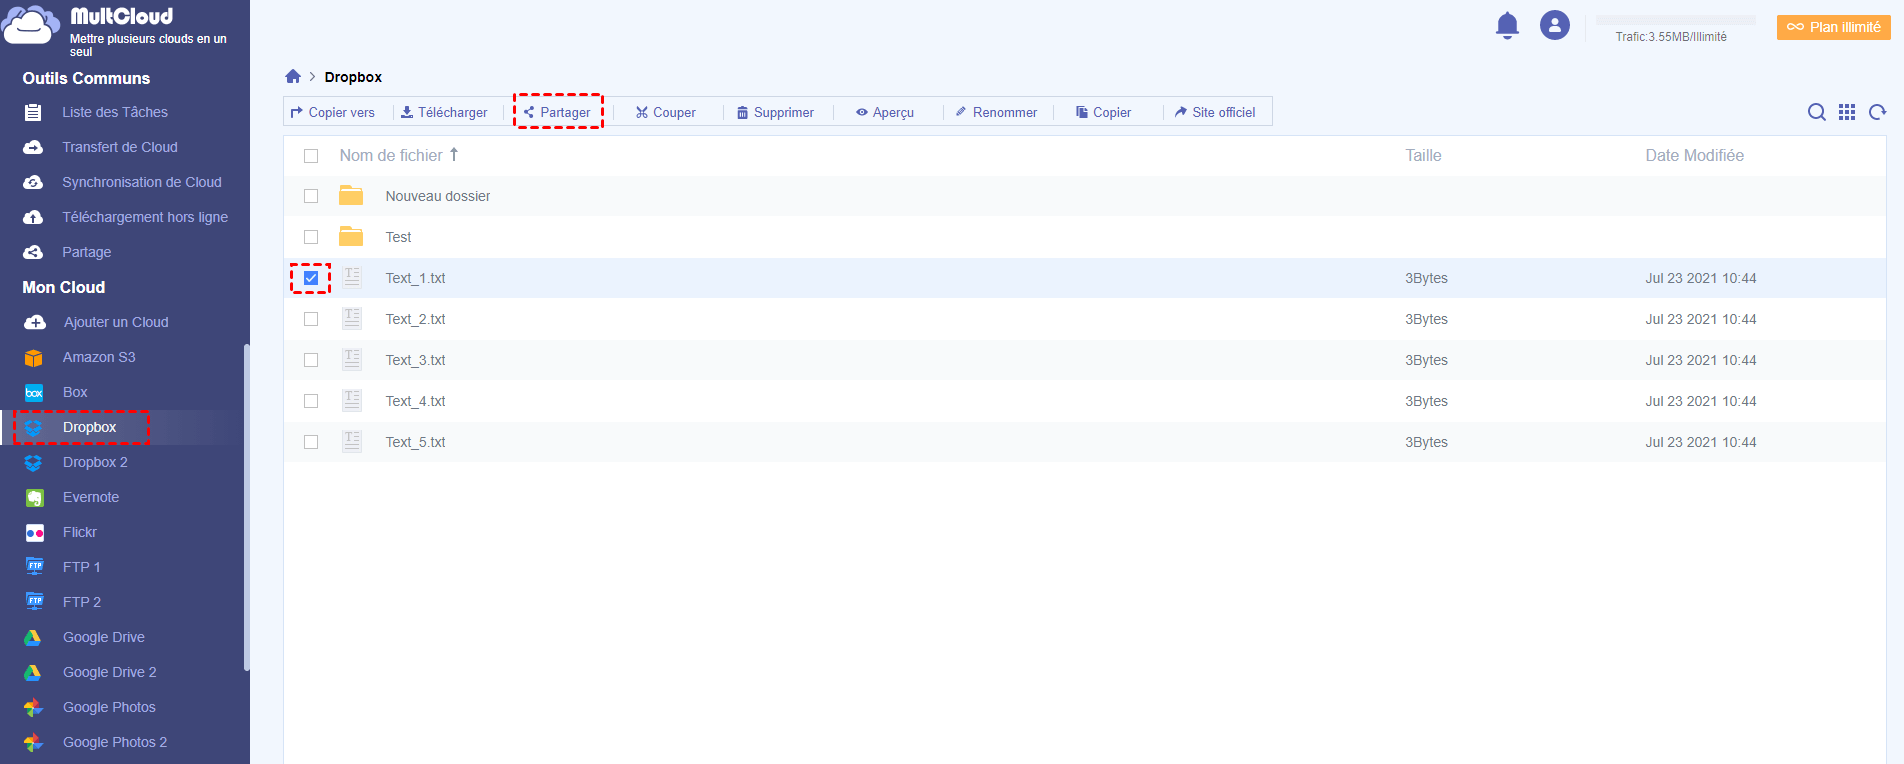The image size is (1904, 764).
Task: Click the Test folder icon
Action: [351, 236]
